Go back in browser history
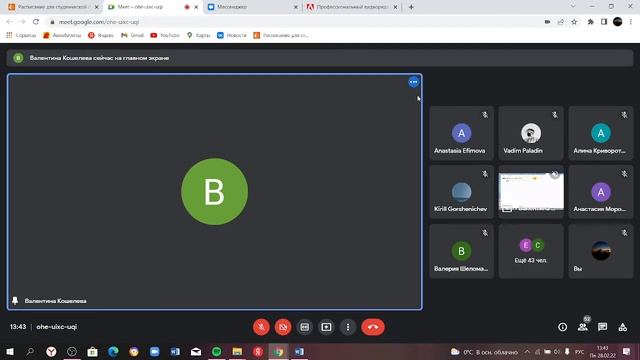 (x=9, y=22)
